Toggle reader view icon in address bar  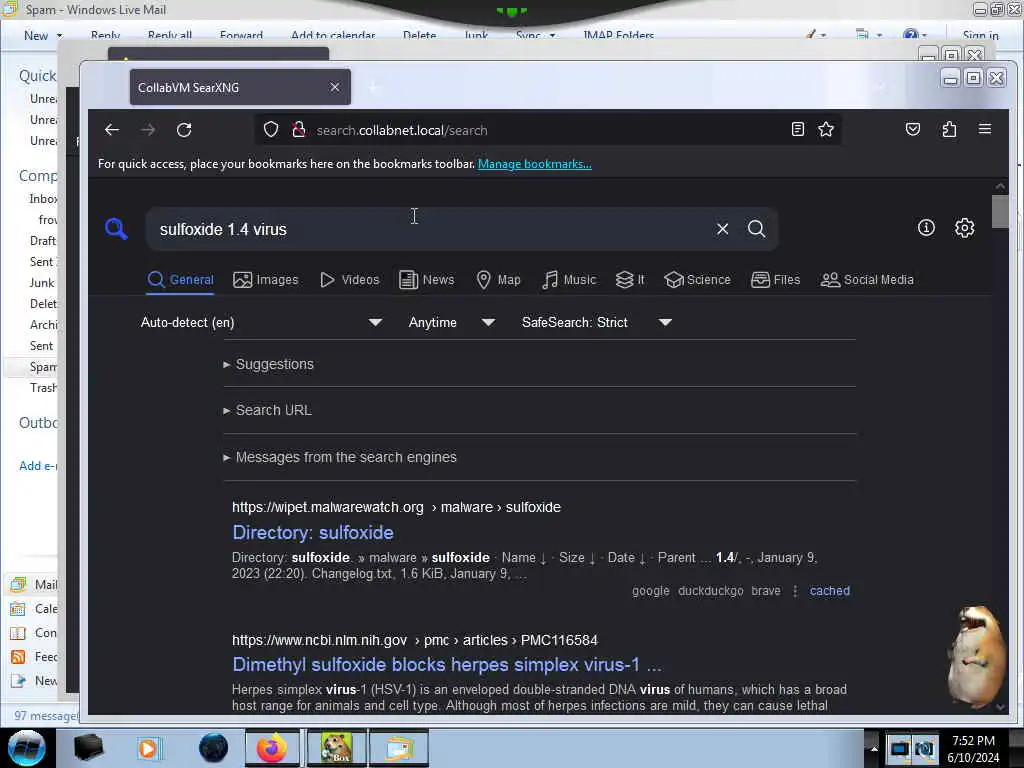[797, 129]
